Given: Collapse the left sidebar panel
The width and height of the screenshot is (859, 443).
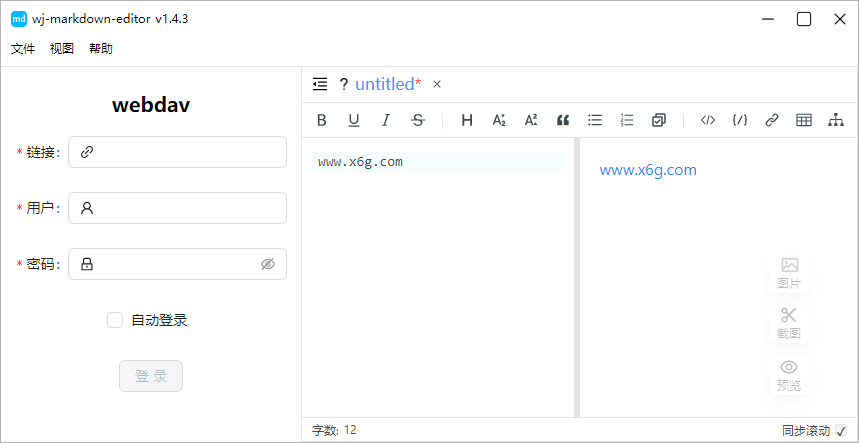Looking at the screenshot, I should [x=320, y=84].
